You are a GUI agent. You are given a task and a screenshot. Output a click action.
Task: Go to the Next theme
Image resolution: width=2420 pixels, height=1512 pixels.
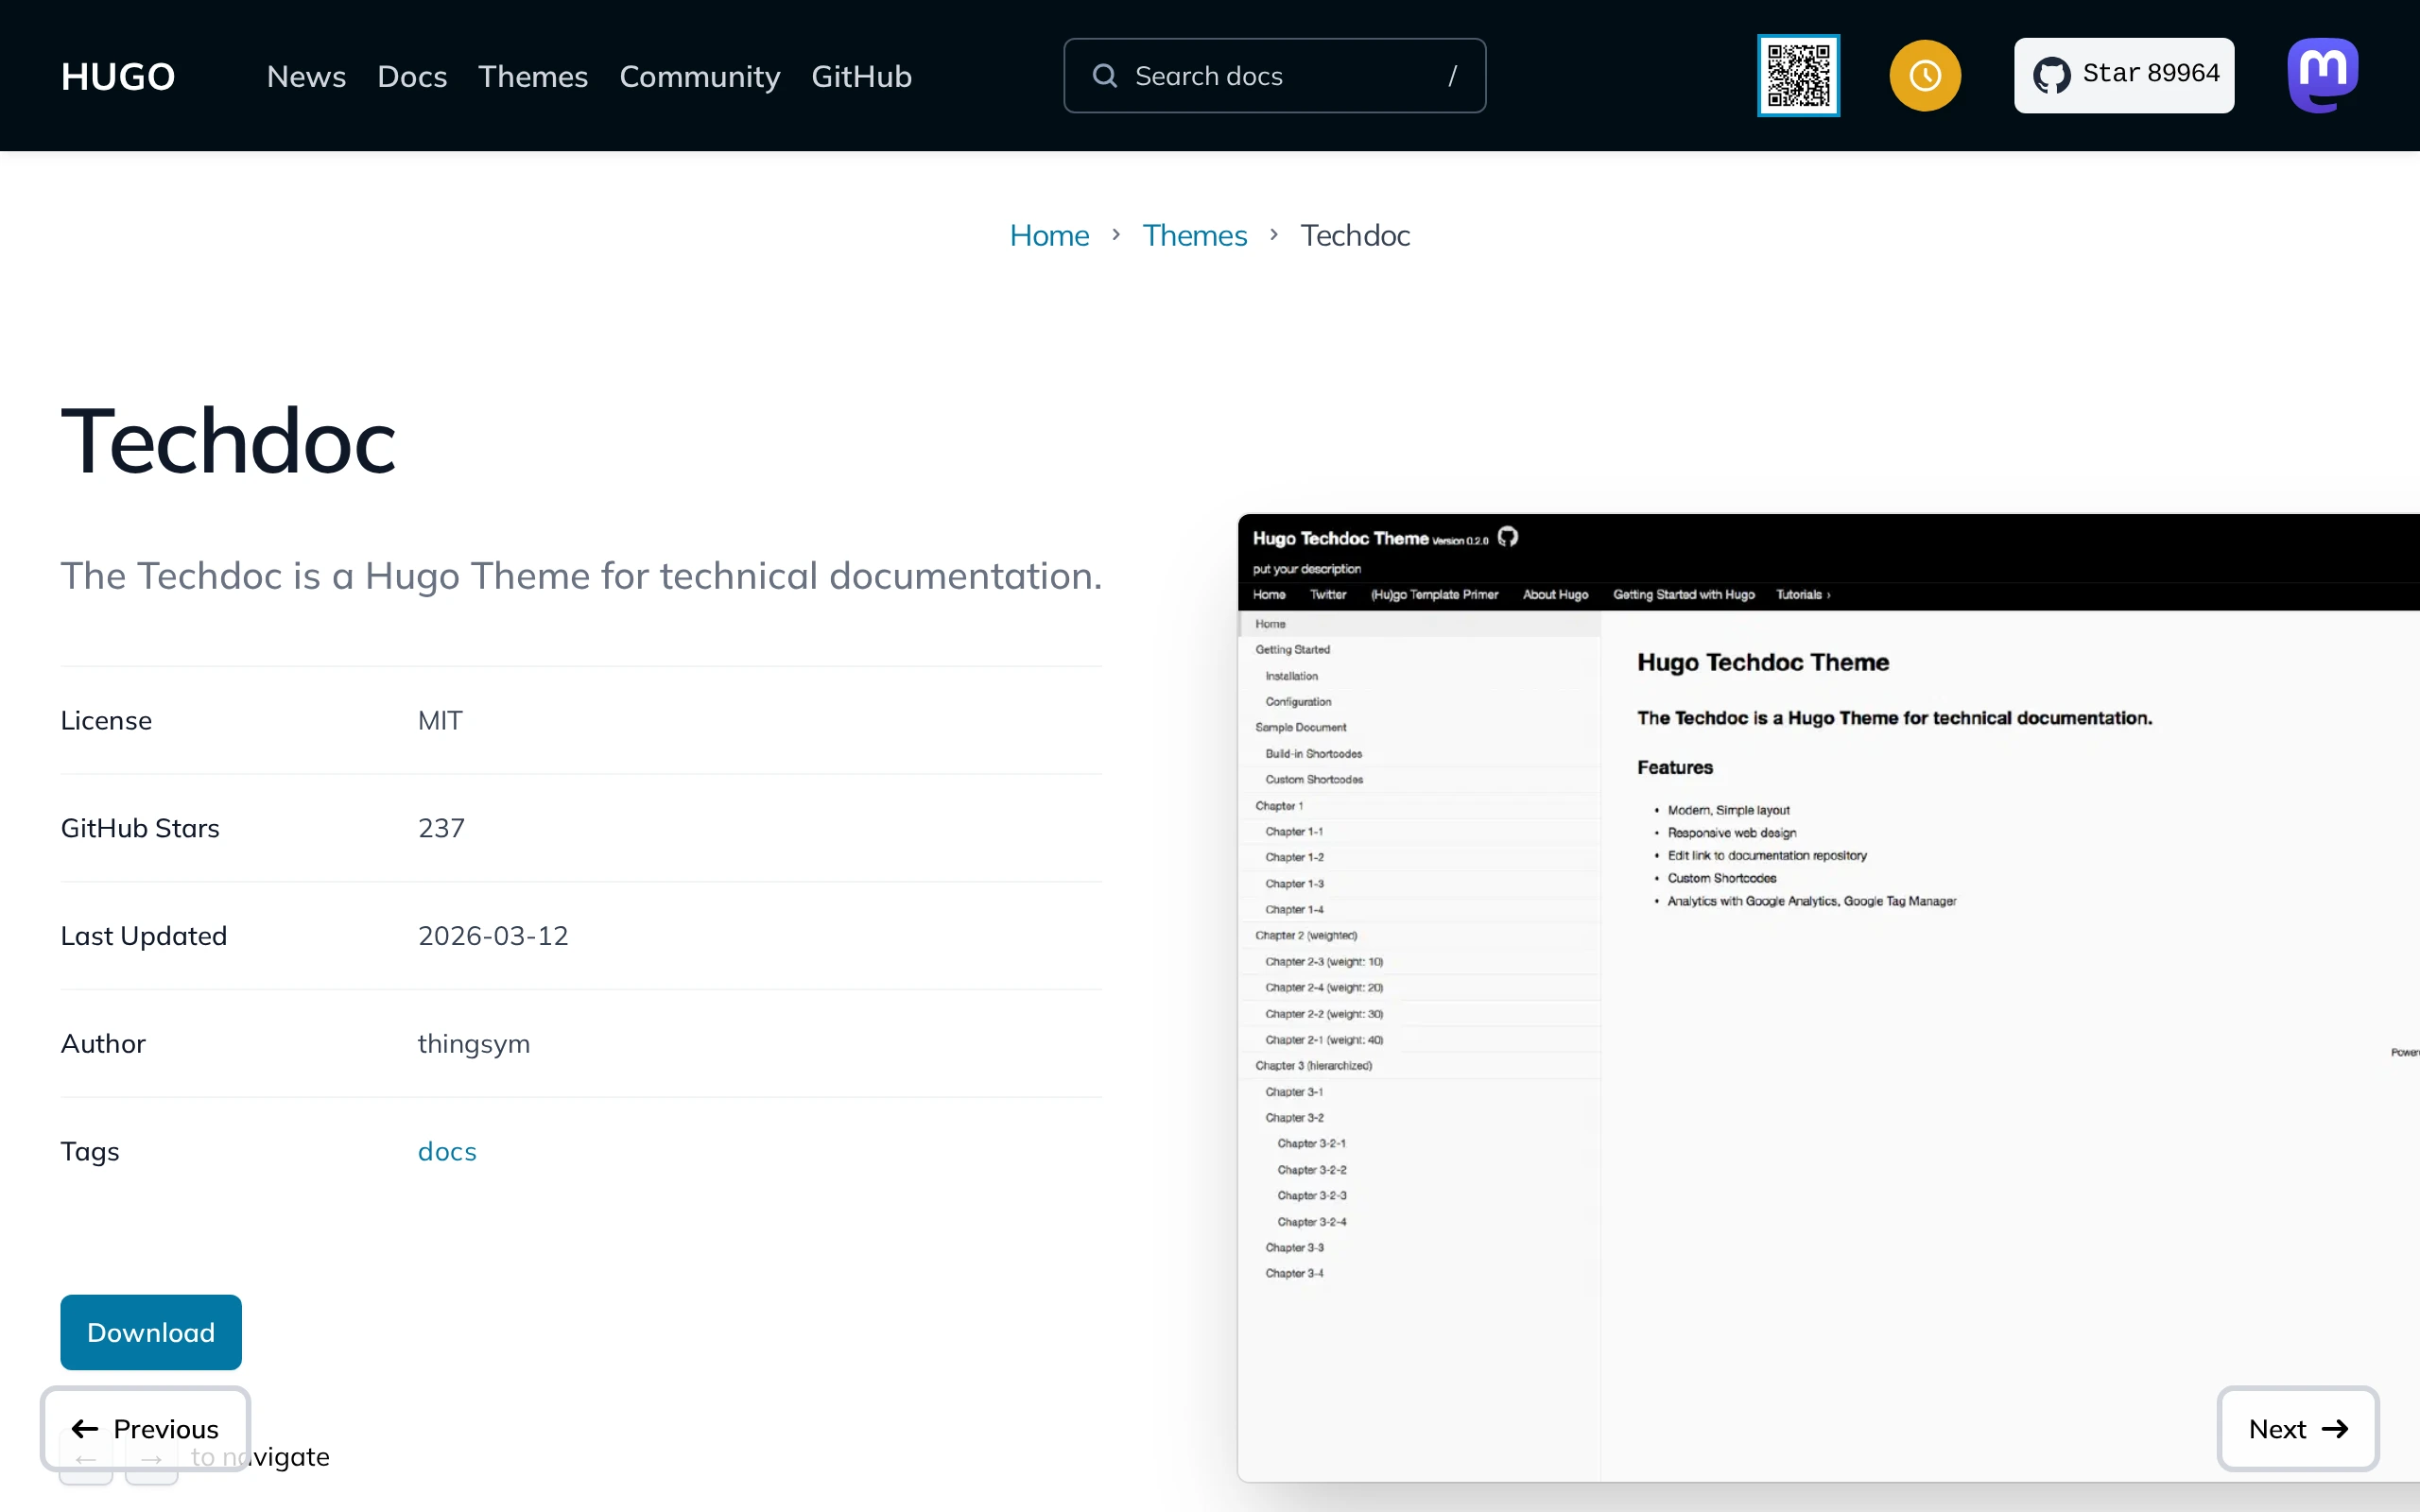tap(2298, 1428)
